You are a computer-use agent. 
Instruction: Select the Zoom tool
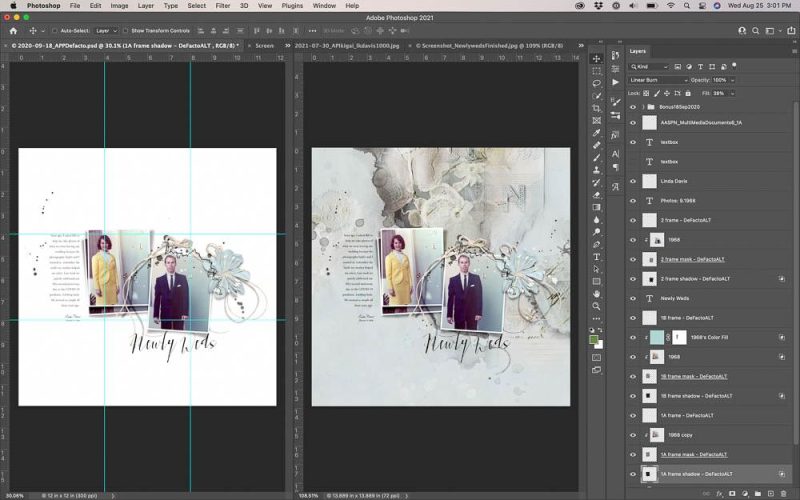(x=596, y=306)
